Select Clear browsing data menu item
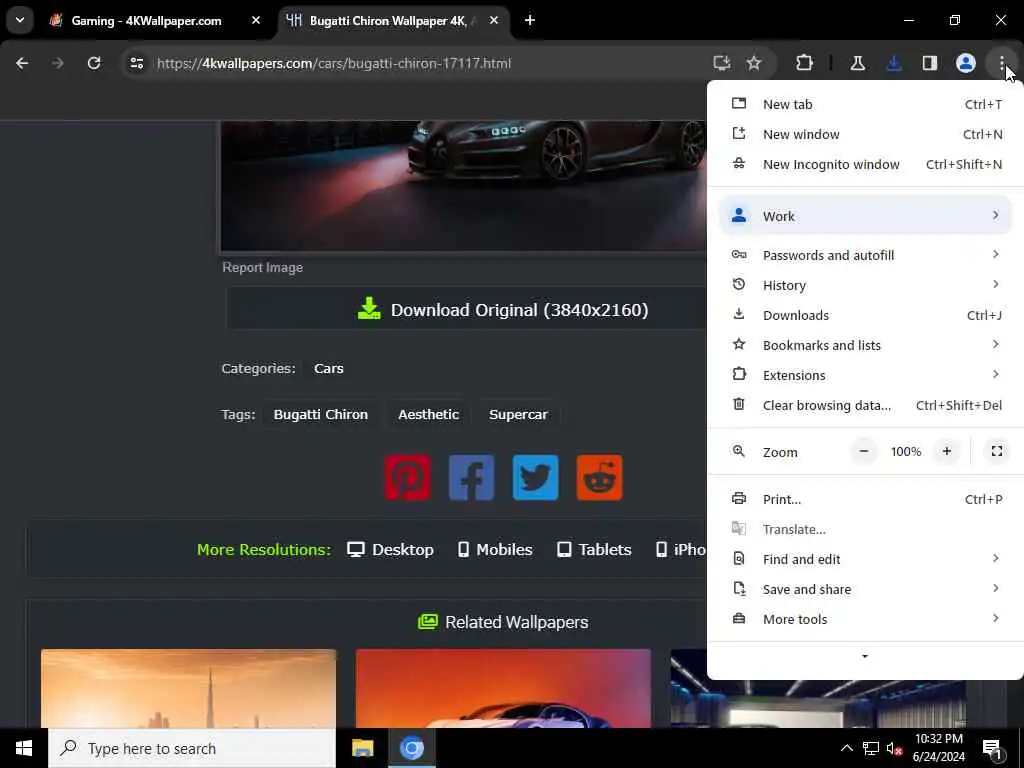 tap(865, 406)
